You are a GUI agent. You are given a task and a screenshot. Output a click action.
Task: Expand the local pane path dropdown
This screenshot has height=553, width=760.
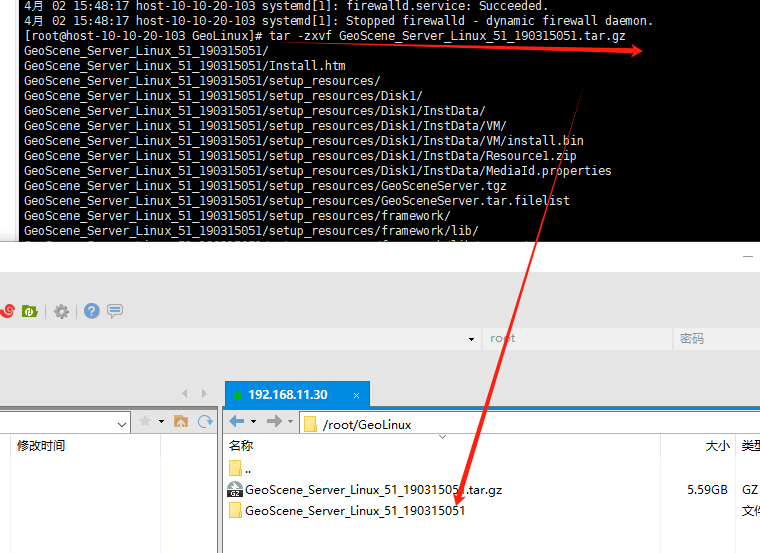coord(122,425)
